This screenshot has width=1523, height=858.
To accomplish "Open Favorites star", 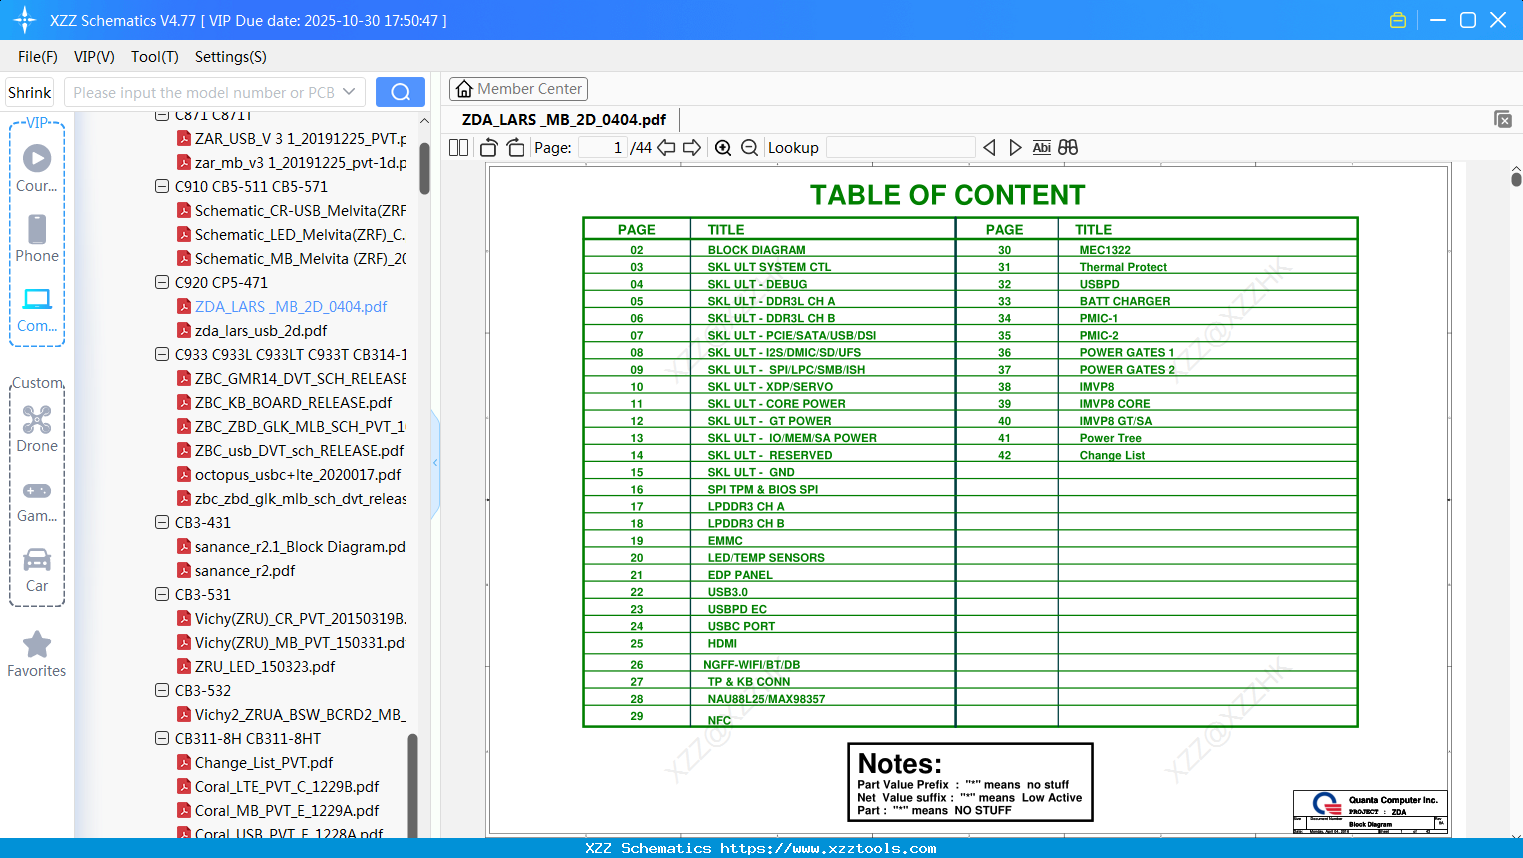I will (37, 654).
